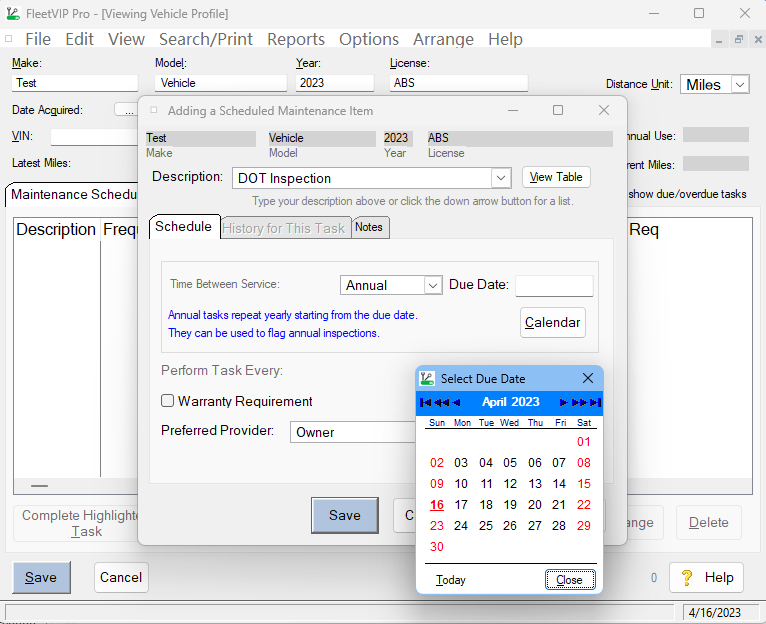Click the Preferred Provider Owner combo box

click(x=353, y=432)
